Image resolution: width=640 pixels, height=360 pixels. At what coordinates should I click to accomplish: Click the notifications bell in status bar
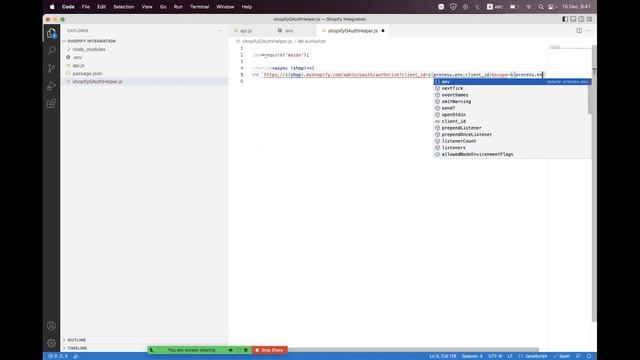point(589,356)
